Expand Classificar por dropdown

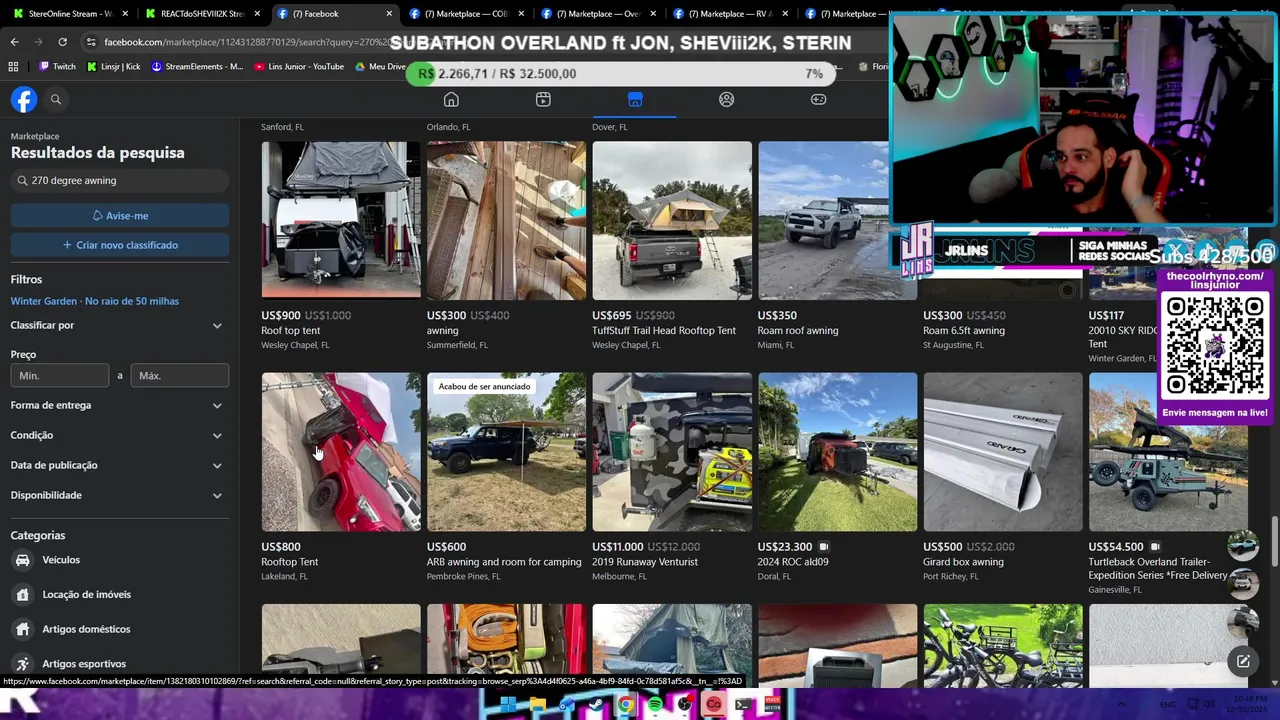(118, 325)
